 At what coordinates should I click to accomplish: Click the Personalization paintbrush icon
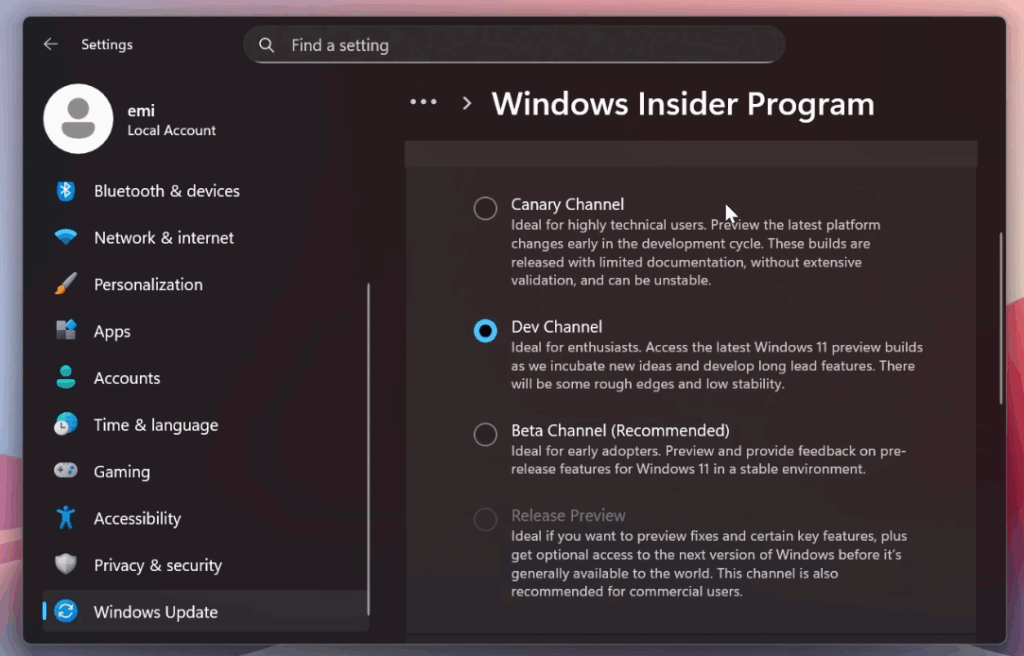coord(66,285)
